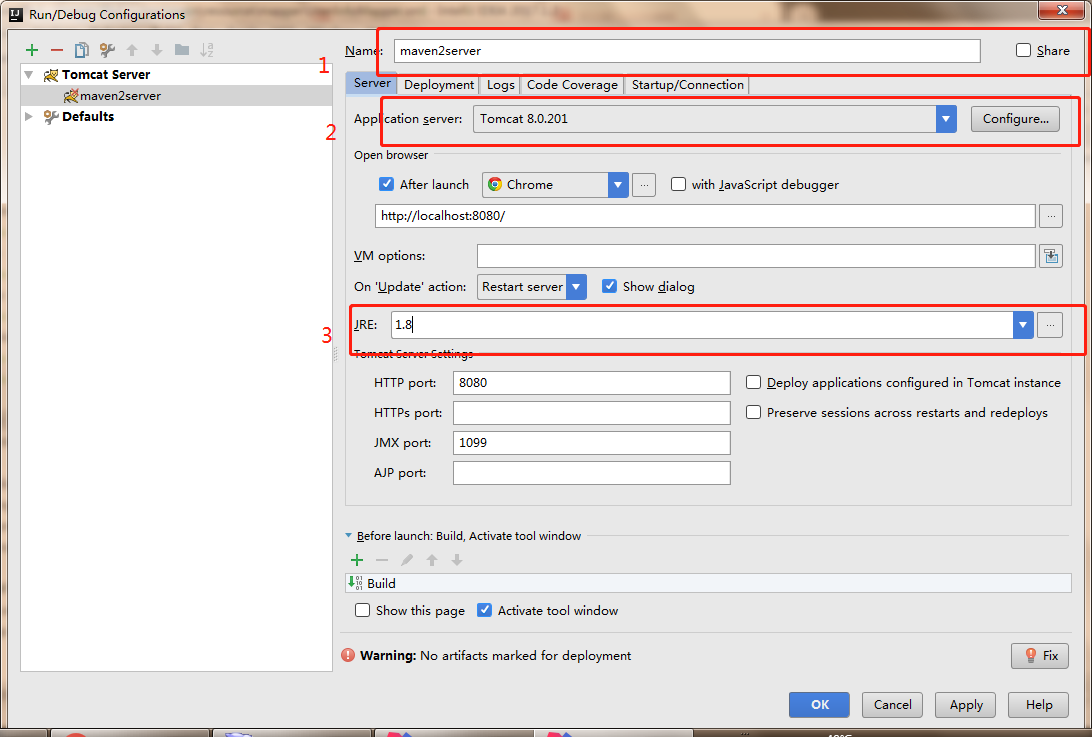Image resolution: width=1092 pixels, height=737 pixels.
Task: Click the Defaults wrench icon in tree
Action: point(51,117)
